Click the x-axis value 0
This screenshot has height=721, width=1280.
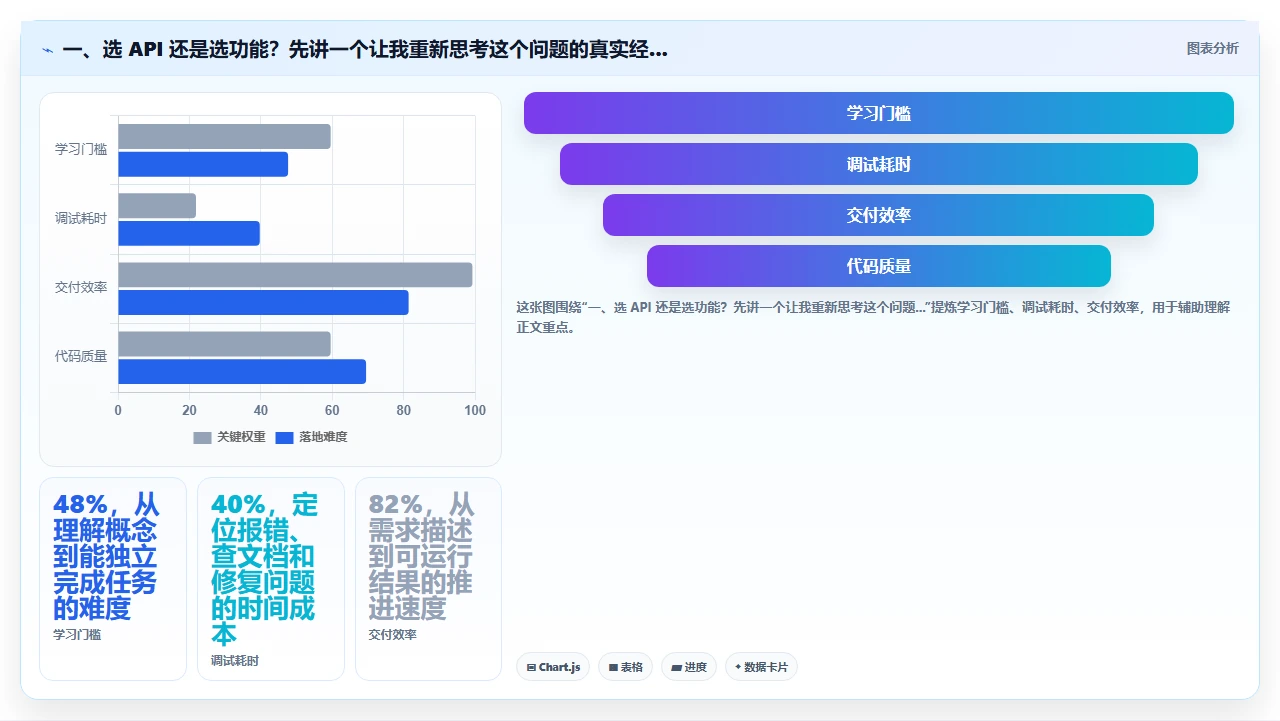(x=118, y=410)
